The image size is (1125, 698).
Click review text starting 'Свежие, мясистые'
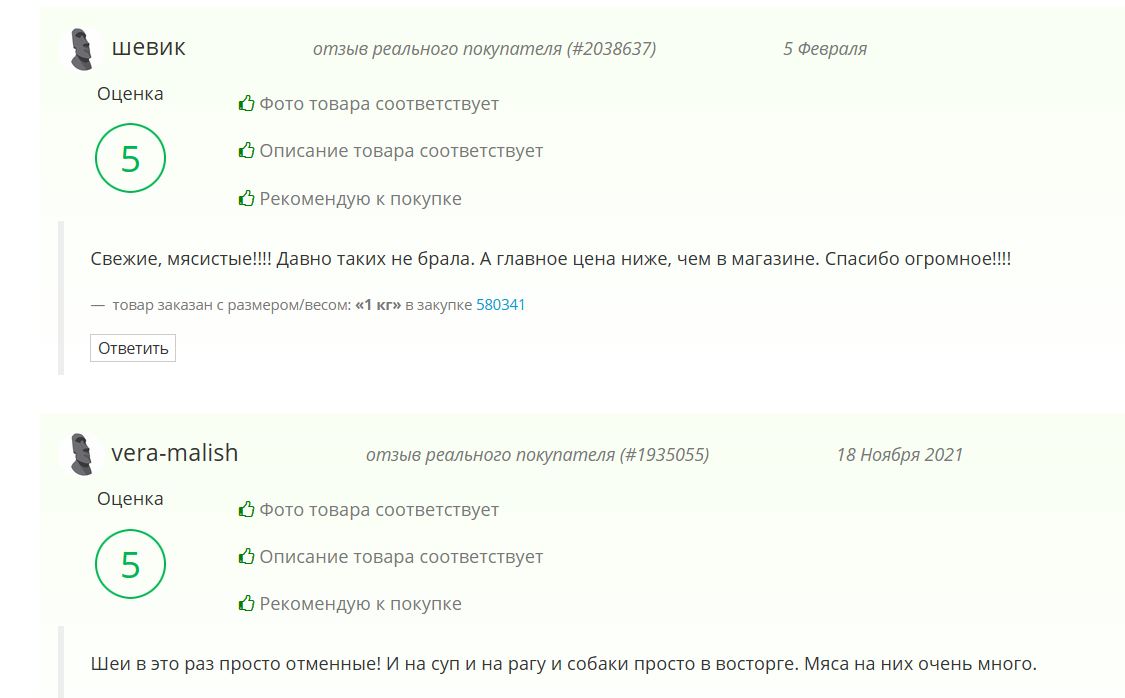[x=550, y=258]
